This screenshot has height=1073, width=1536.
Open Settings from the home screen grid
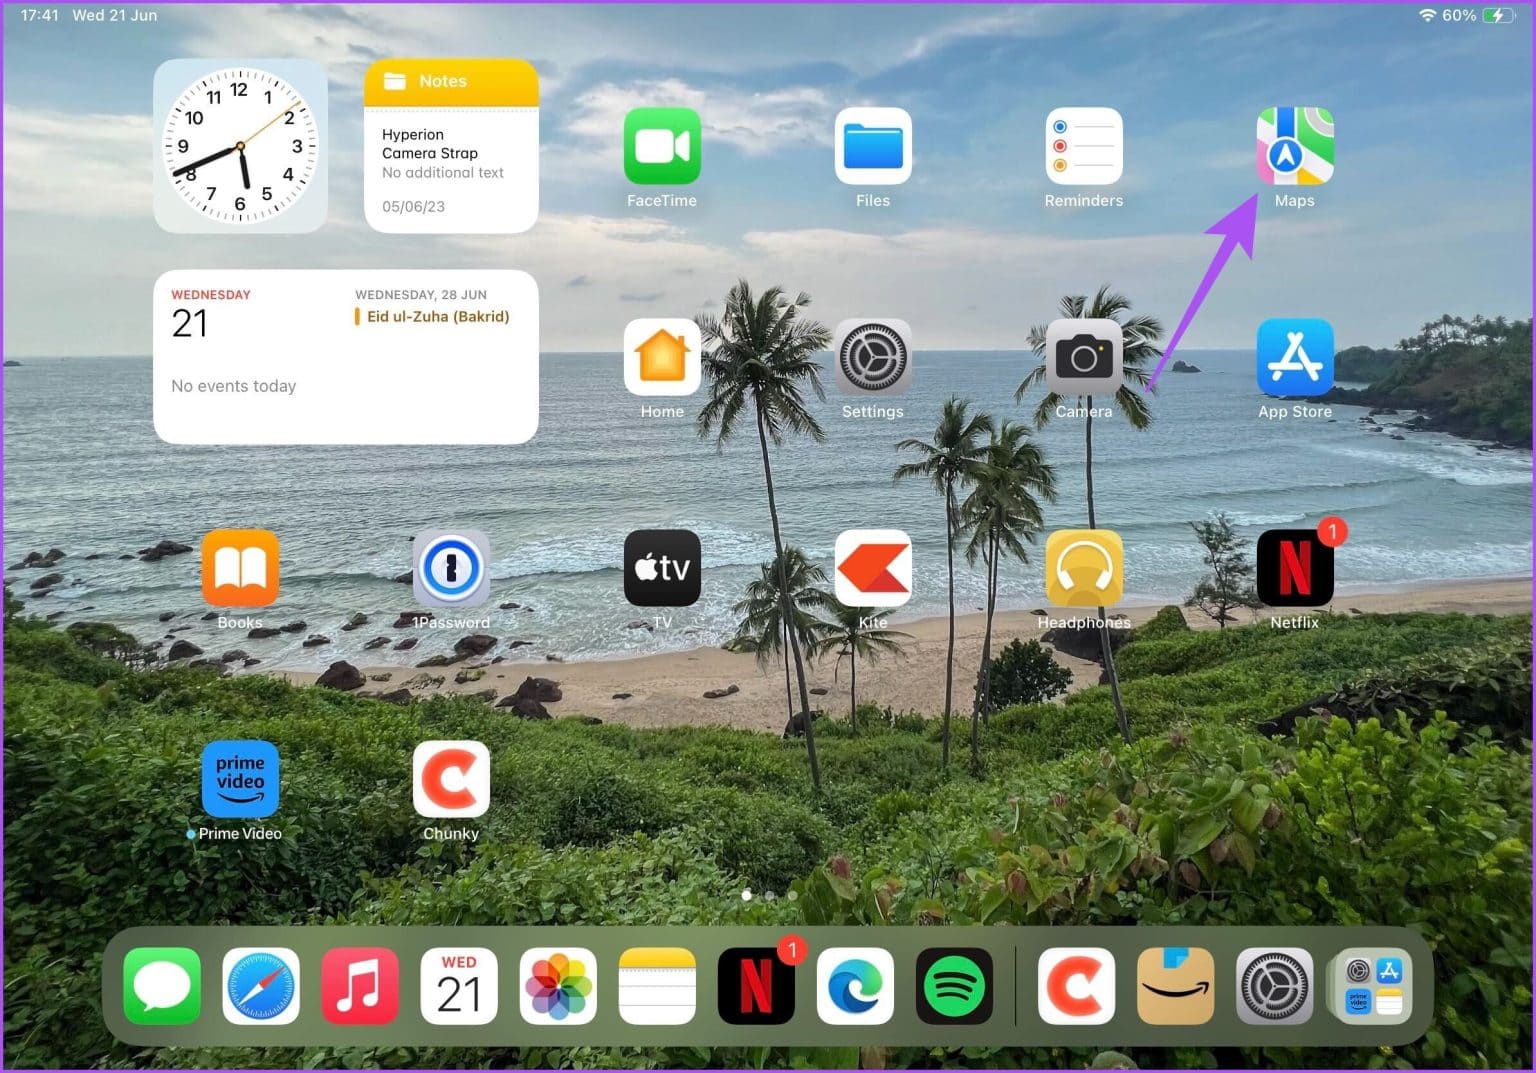point(873,357)
